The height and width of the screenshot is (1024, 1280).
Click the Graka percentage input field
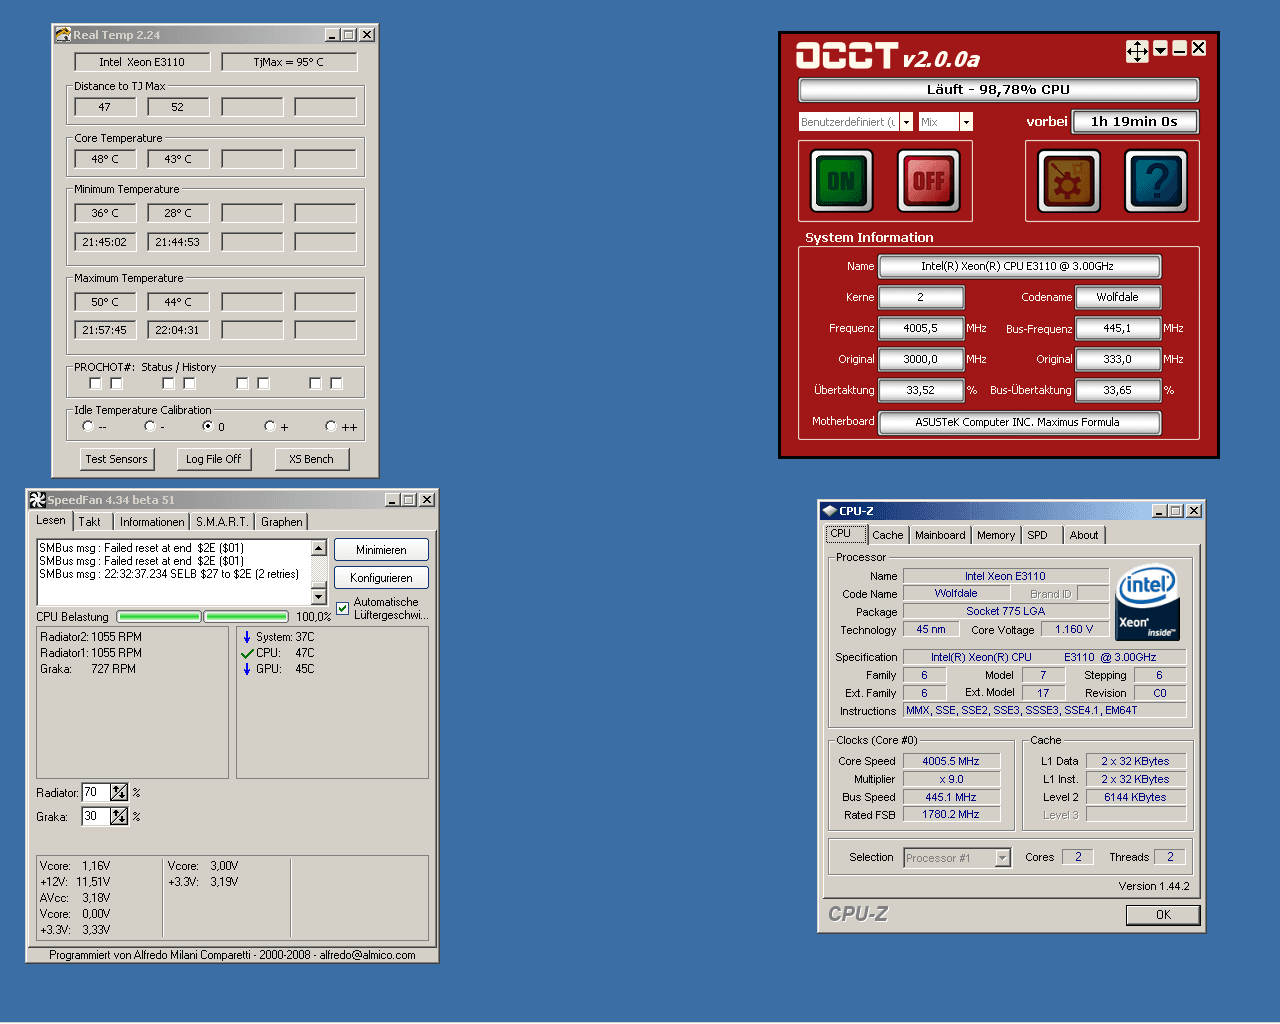(96, 816)
